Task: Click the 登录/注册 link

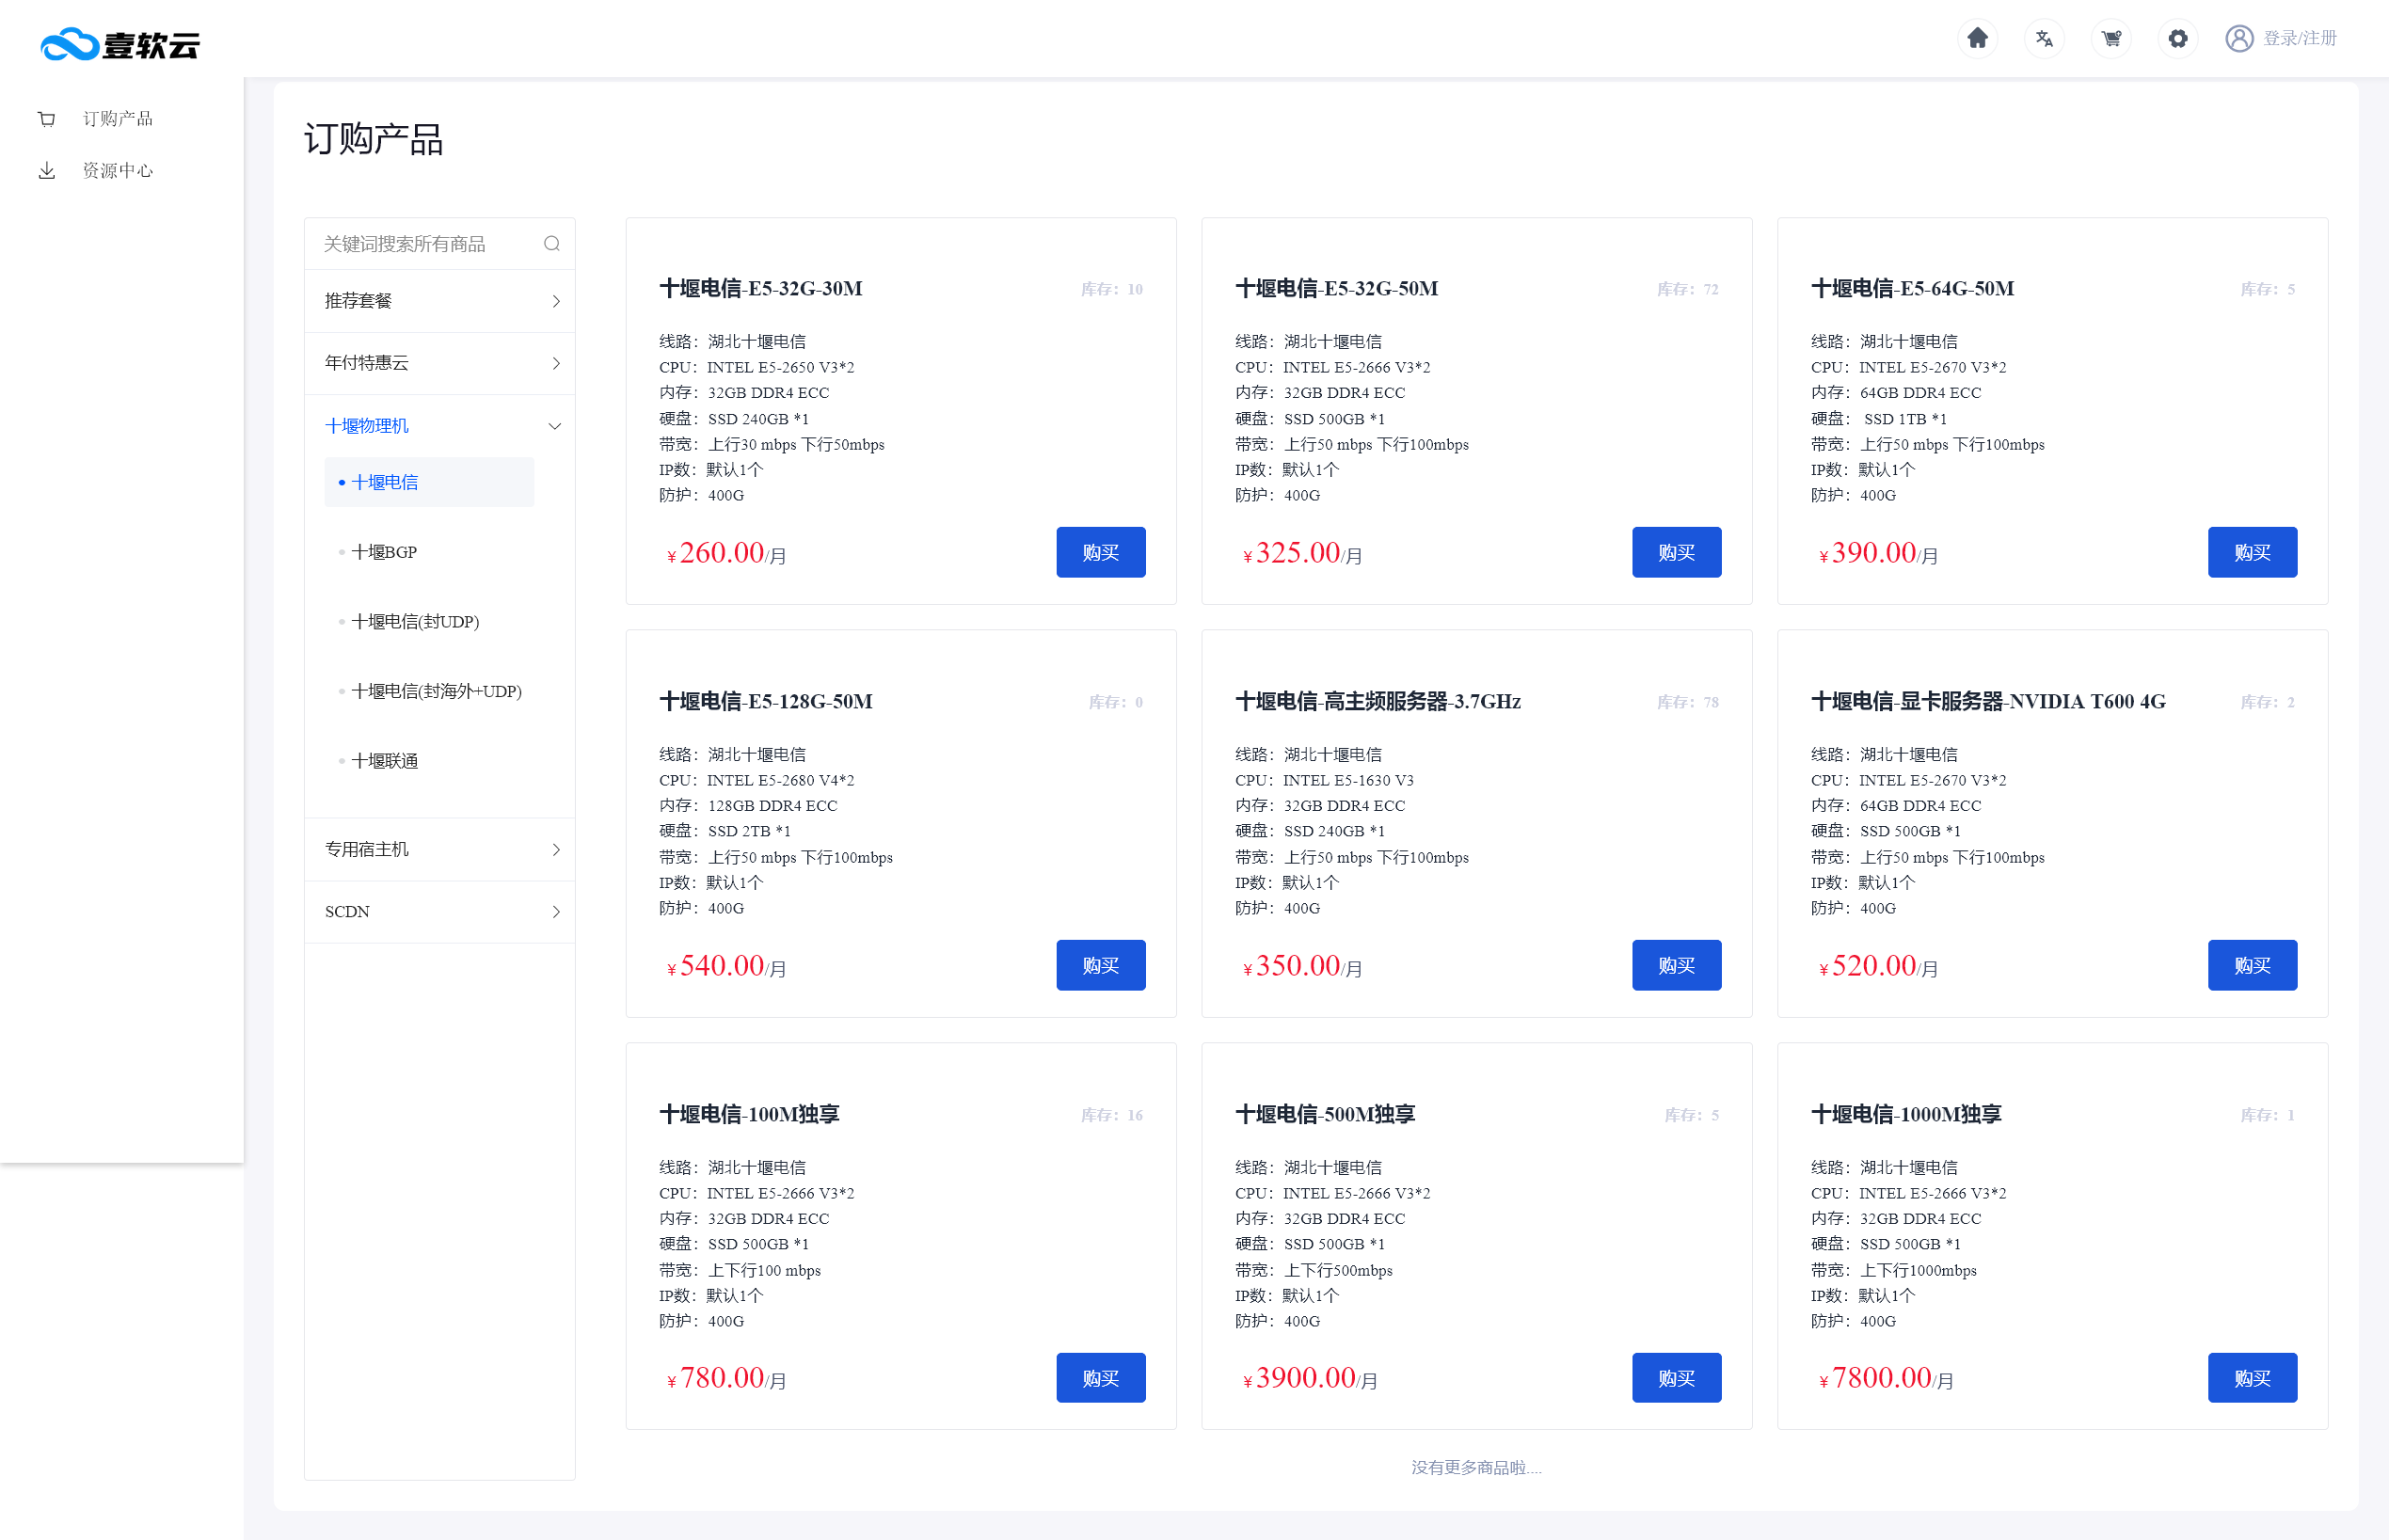Action: (2300, 39)
